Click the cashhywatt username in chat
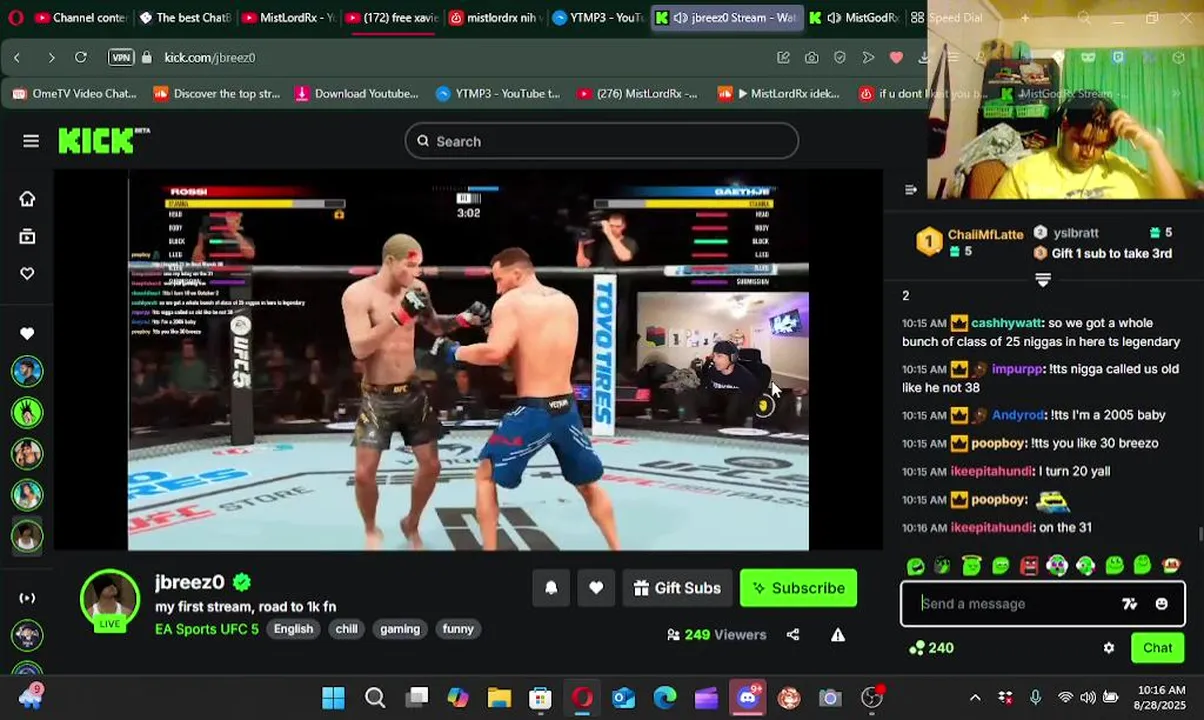This screenshot has width=1204, height=720. [x=1007, y=323]
